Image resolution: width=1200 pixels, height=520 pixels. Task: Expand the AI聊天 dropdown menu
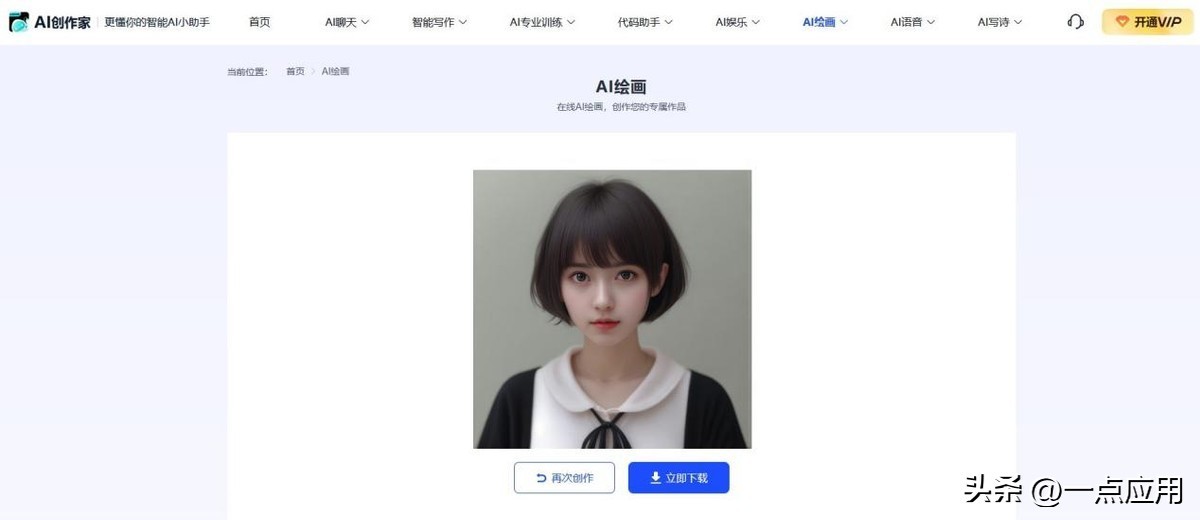pyautogui.click(x=347, y=22)
